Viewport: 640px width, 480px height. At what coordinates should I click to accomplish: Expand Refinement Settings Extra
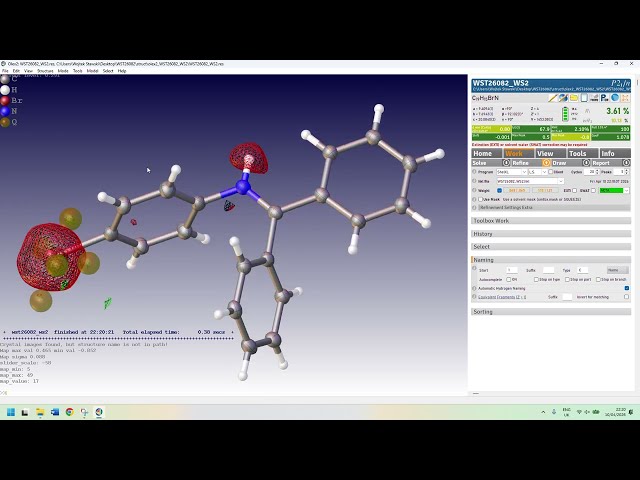[554, 208]
